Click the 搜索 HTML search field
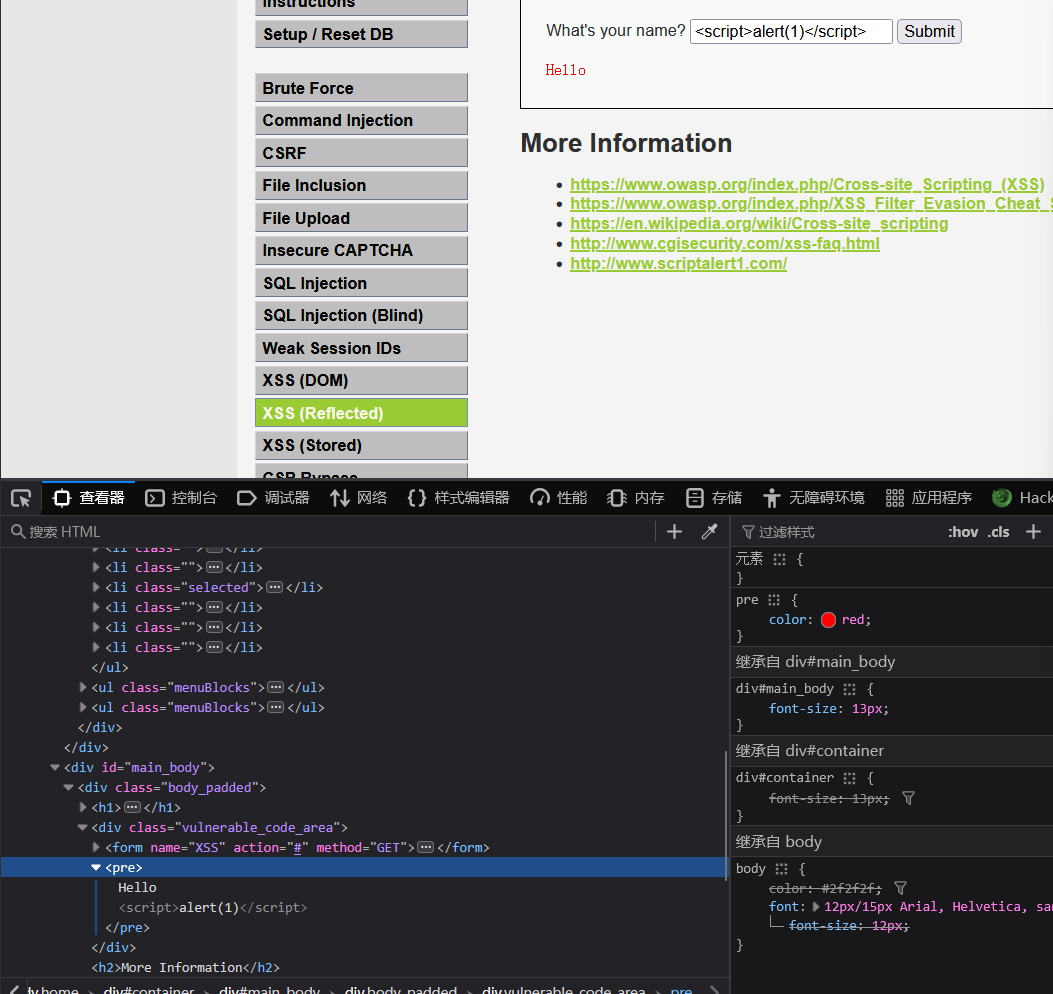 point(329,532)
